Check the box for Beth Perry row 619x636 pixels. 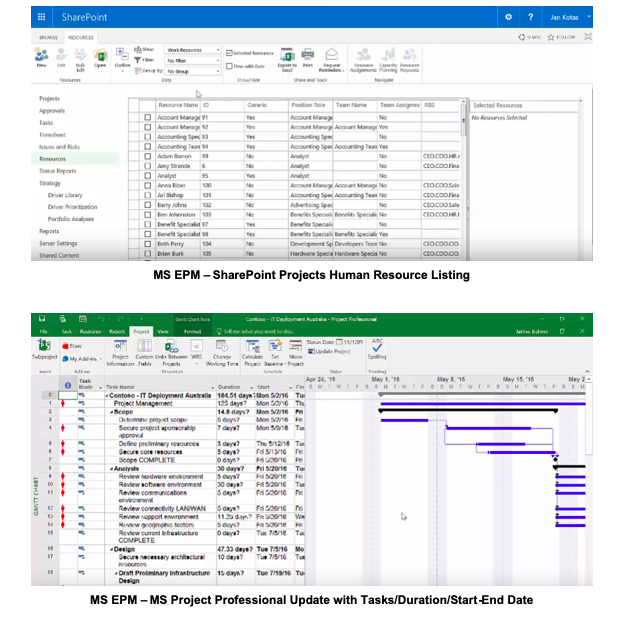click(148, 244)
